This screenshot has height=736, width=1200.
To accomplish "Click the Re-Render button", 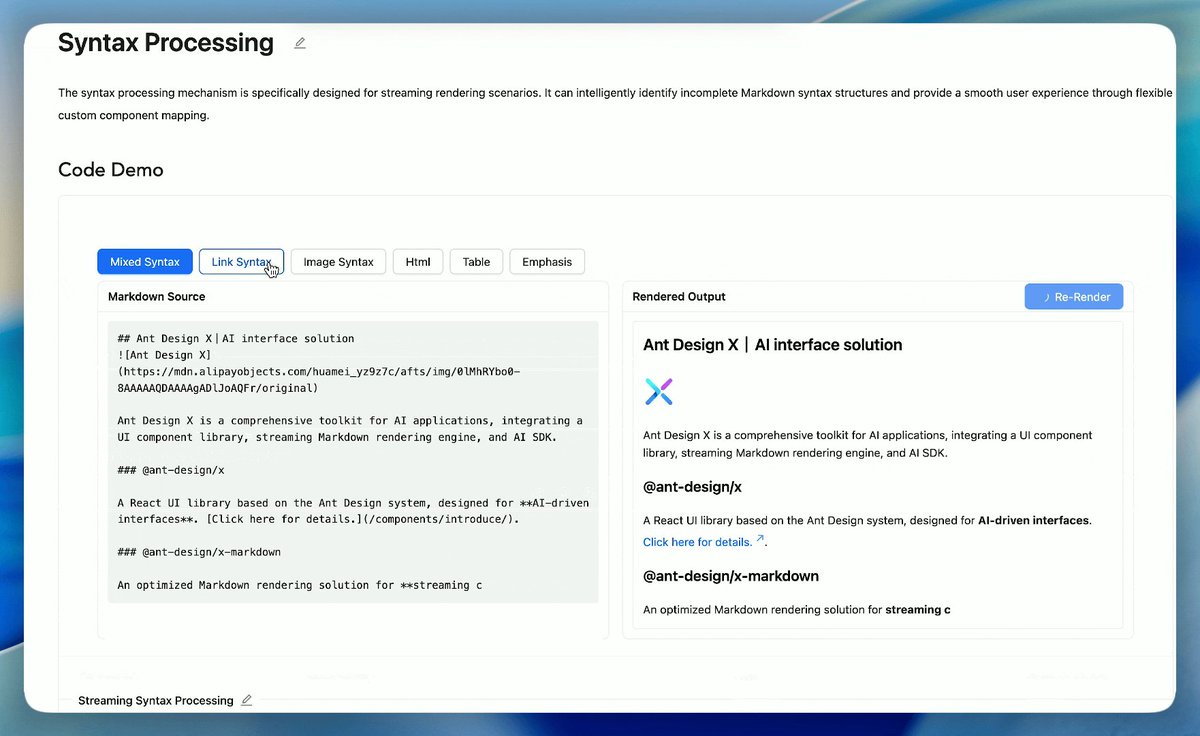I will (1074, 297).
